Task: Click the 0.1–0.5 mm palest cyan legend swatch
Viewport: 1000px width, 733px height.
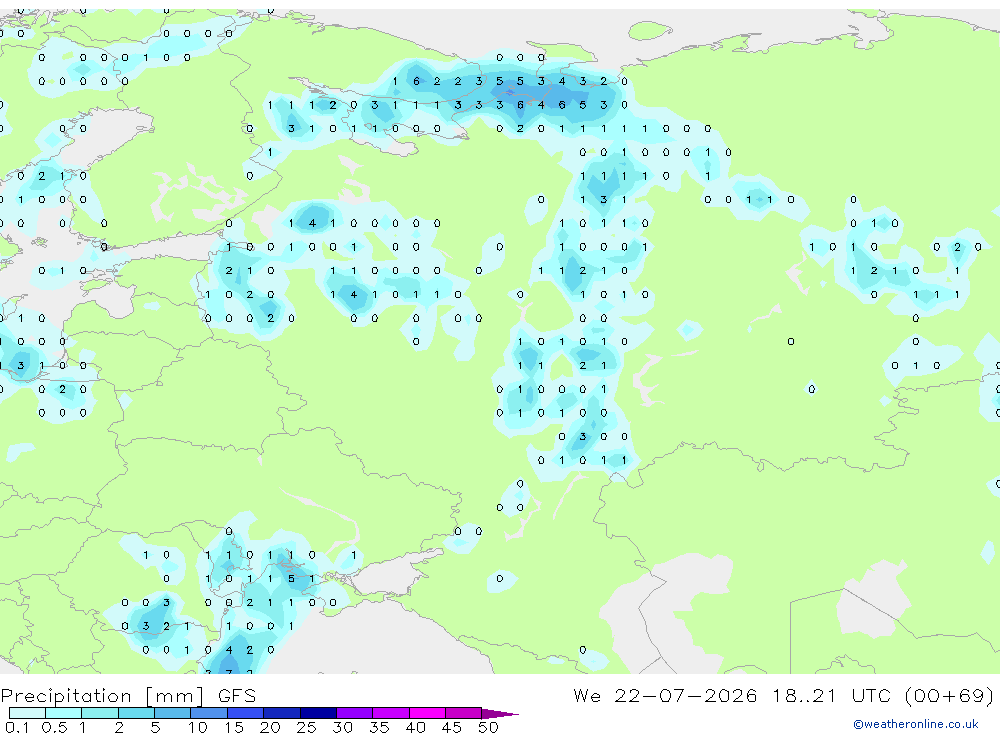Action: pyautogui.click(x=27, y=713)
